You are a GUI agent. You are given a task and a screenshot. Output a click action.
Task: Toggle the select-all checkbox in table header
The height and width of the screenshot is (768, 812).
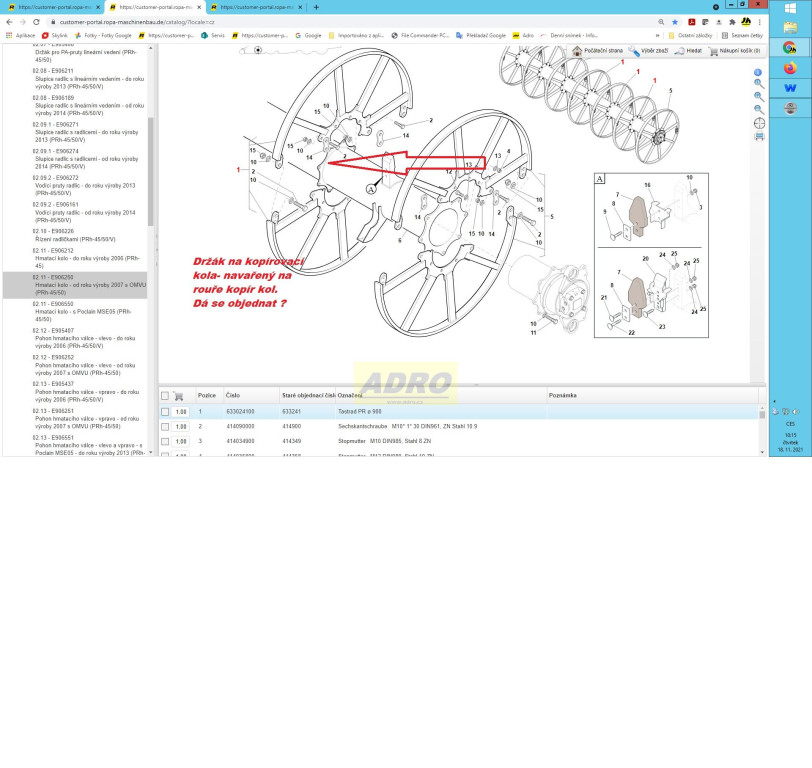click(165, 396)
